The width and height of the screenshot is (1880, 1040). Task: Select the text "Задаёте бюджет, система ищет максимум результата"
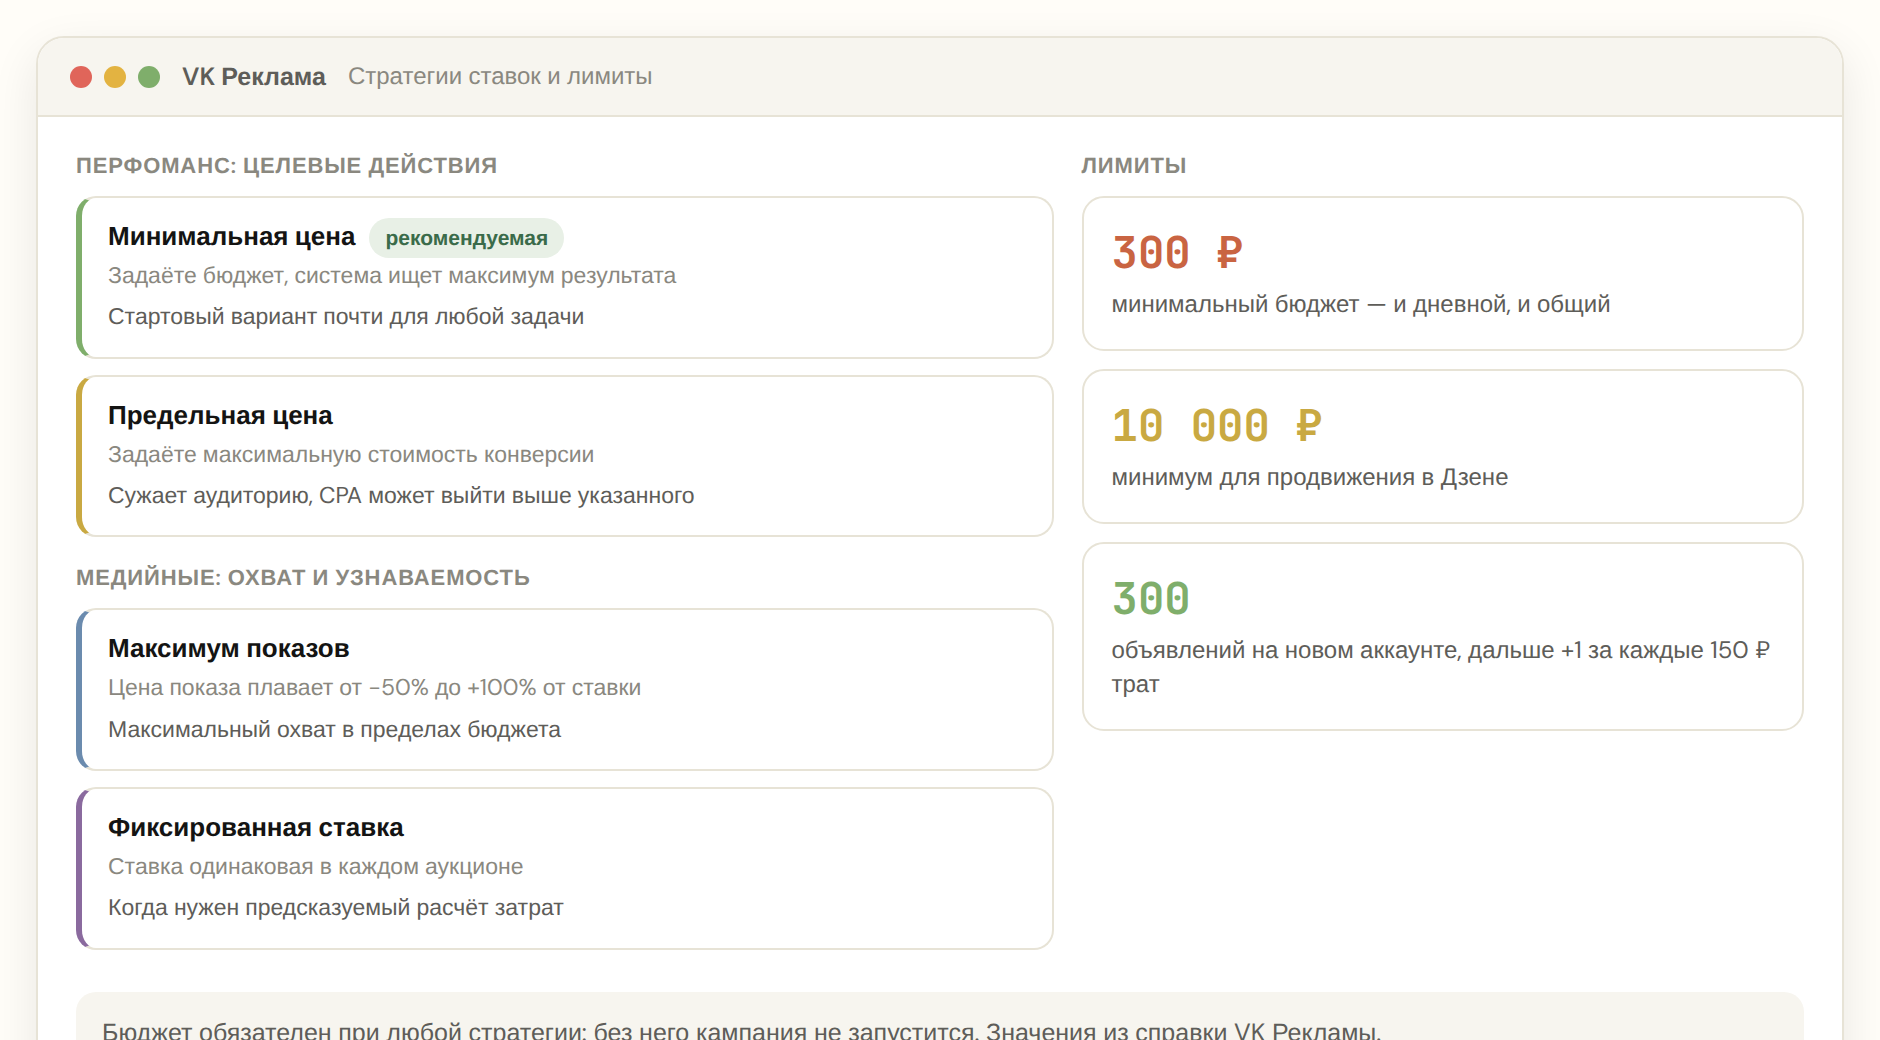[392, 275]
